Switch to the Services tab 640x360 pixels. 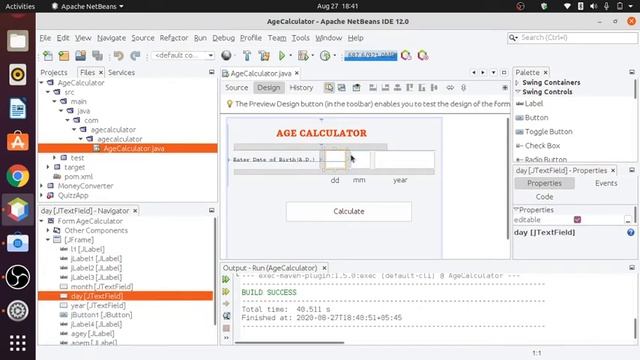pyautogui.click(x=121, y=73)
